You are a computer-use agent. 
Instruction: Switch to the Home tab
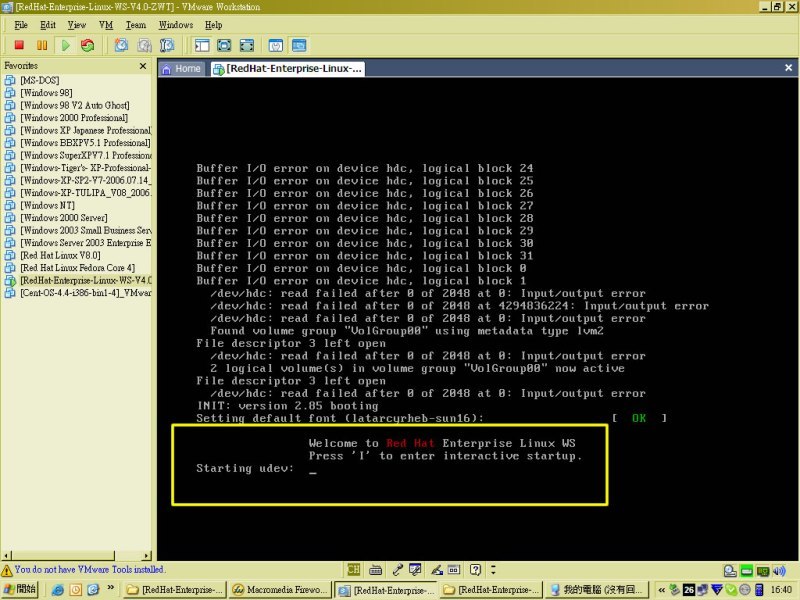point(182,69)
